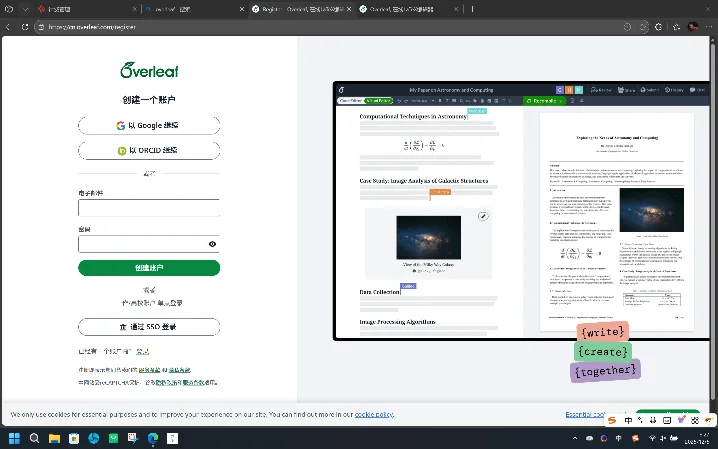Click the address bar URL
Screen dimensions: 718x449
click(92, 27)
